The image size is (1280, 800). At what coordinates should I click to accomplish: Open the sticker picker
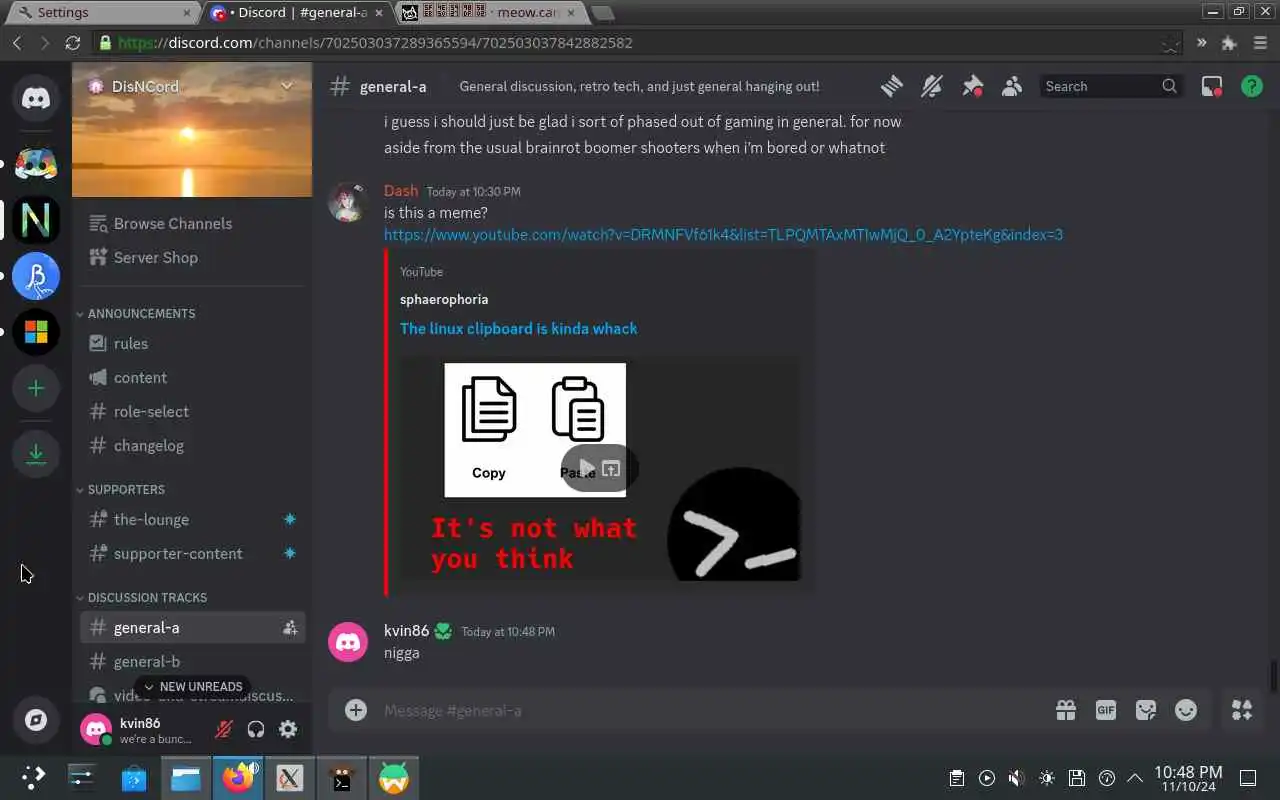coord(1146,710)
